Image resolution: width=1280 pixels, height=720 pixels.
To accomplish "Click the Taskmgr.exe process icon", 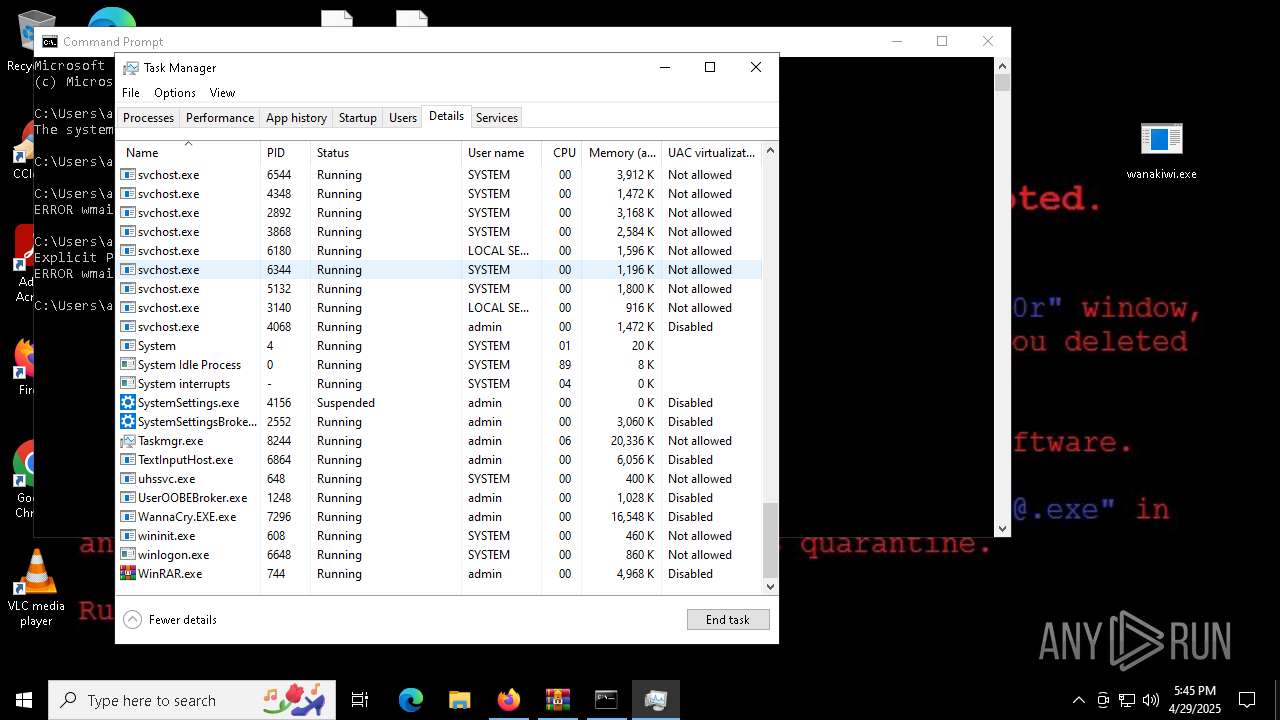I will 128,441.
